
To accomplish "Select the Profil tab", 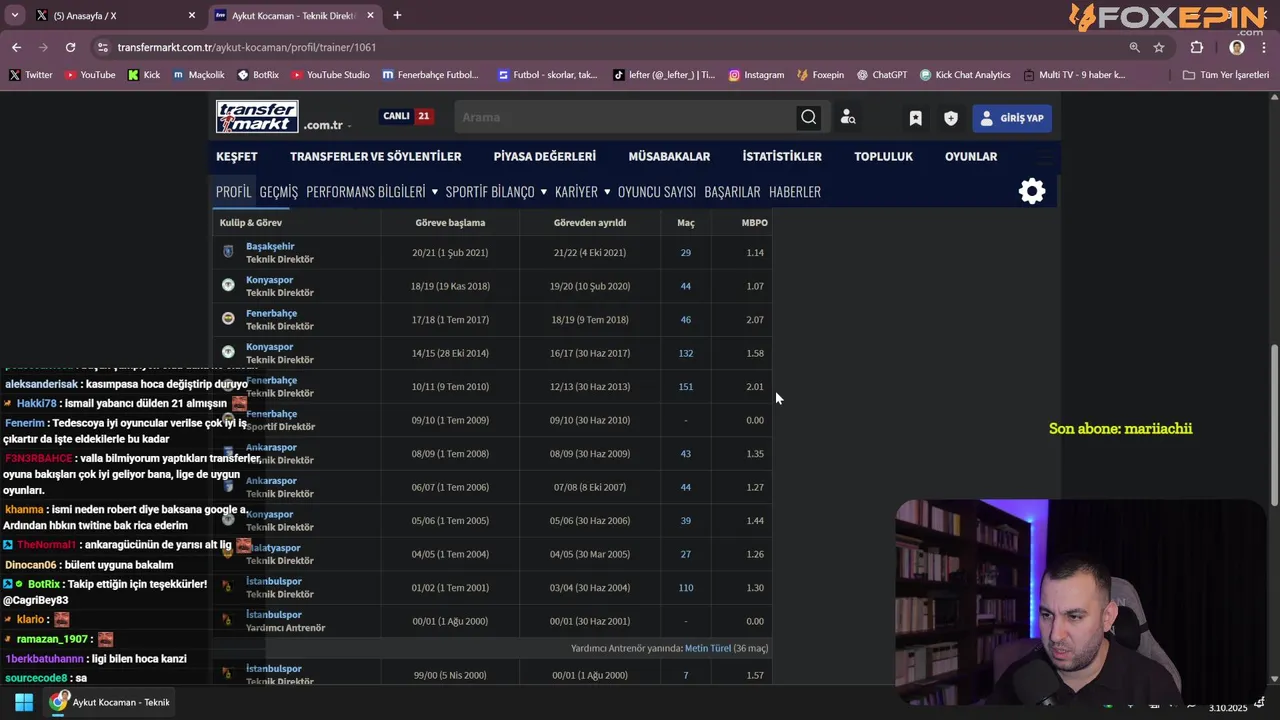I will pyautogui.click(x=233, y=191).
